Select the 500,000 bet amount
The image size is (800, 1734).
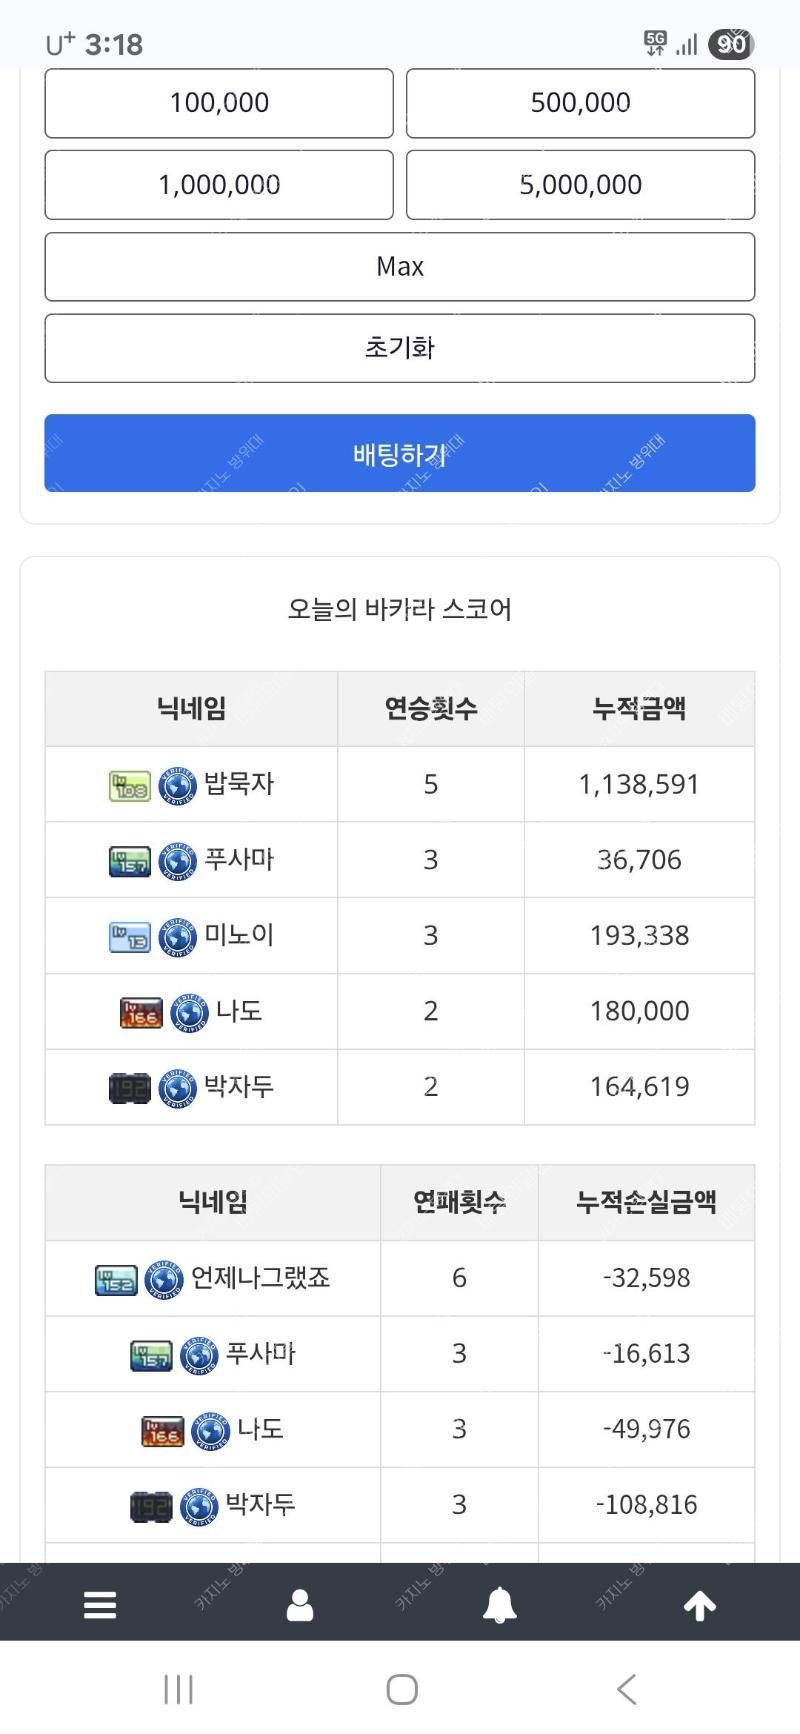click(580, 103)
